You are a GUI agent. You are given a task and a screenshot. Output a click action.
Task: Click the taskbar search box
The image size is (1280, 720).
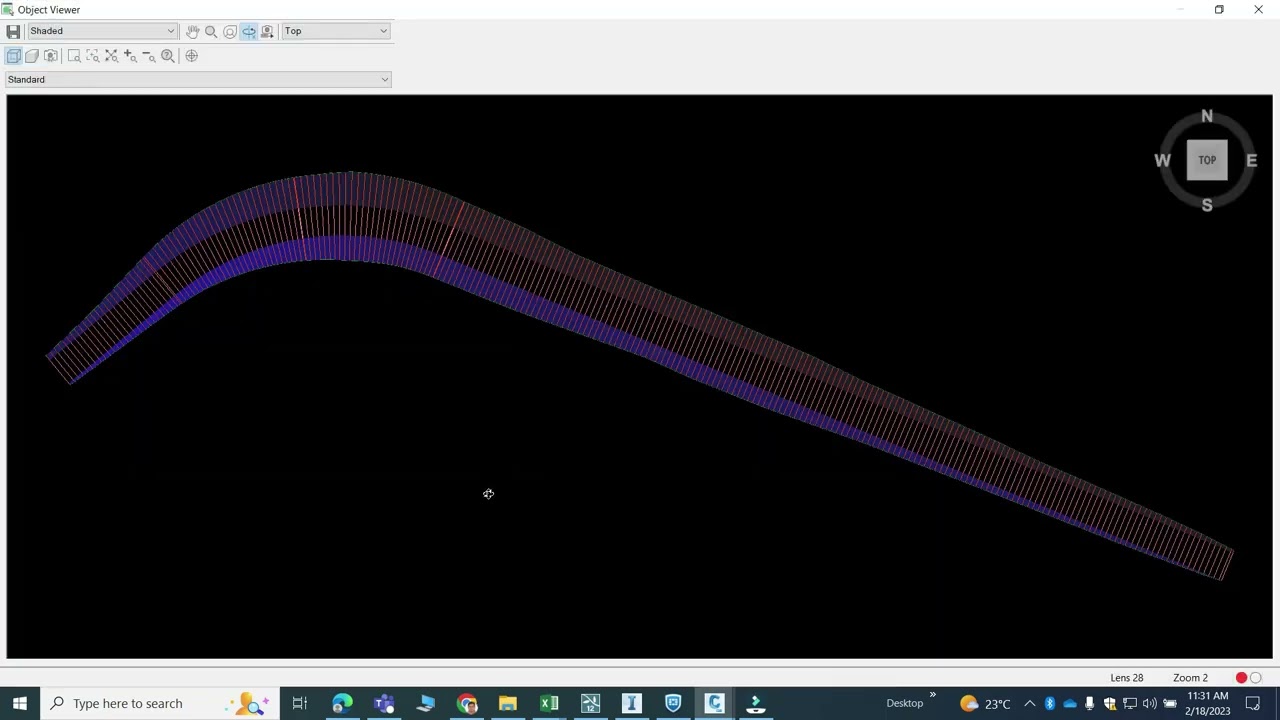coord(160,703)
